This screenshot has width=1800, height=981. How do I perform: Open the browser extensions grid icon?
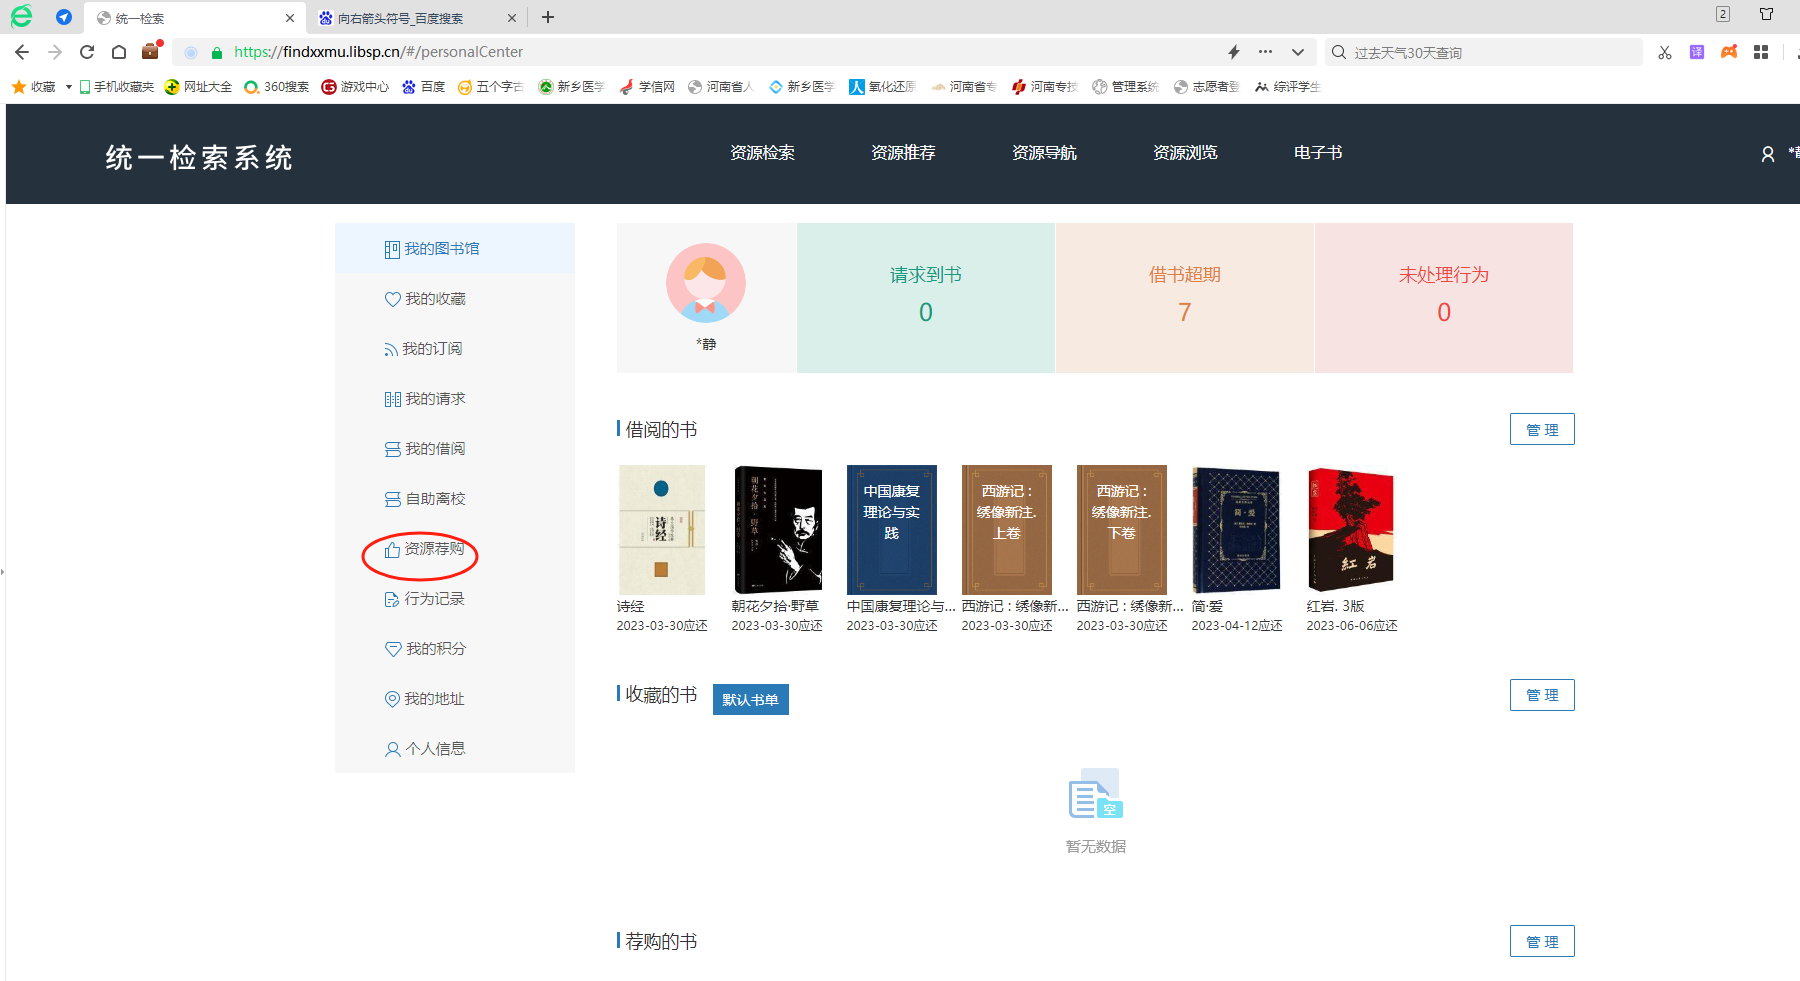pos(1761,52)
